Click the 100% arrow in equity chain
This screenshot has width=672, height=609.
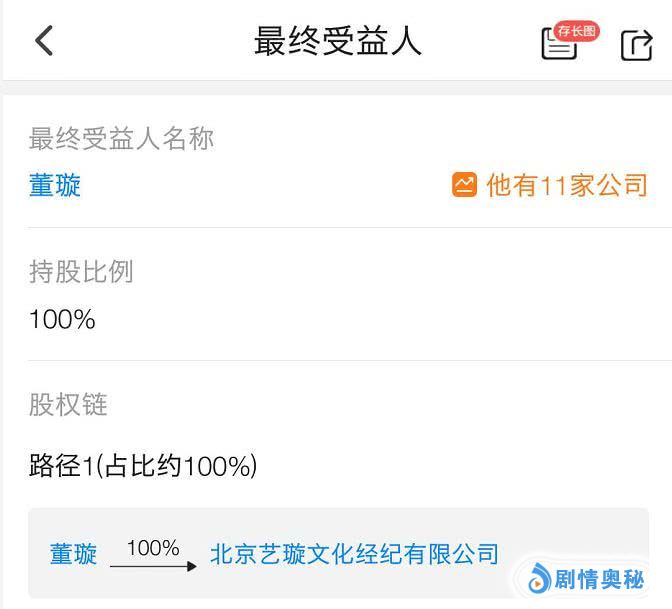pos(153,566)
